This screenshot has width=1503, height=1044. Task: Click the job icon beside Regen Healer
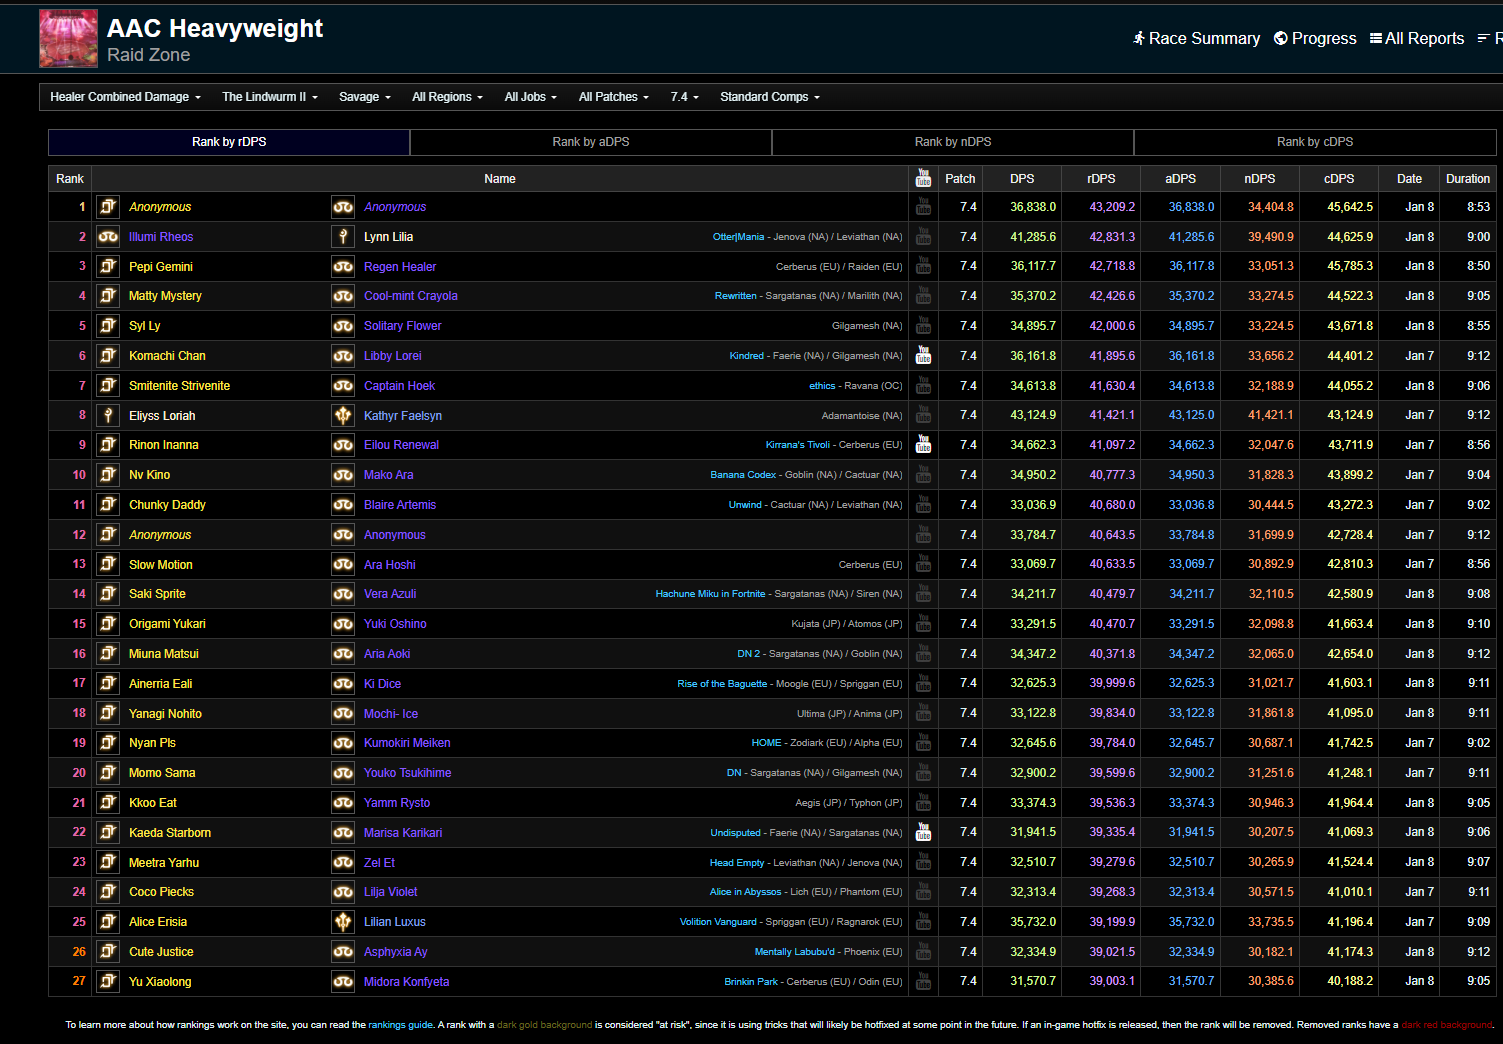coord(343,266)
